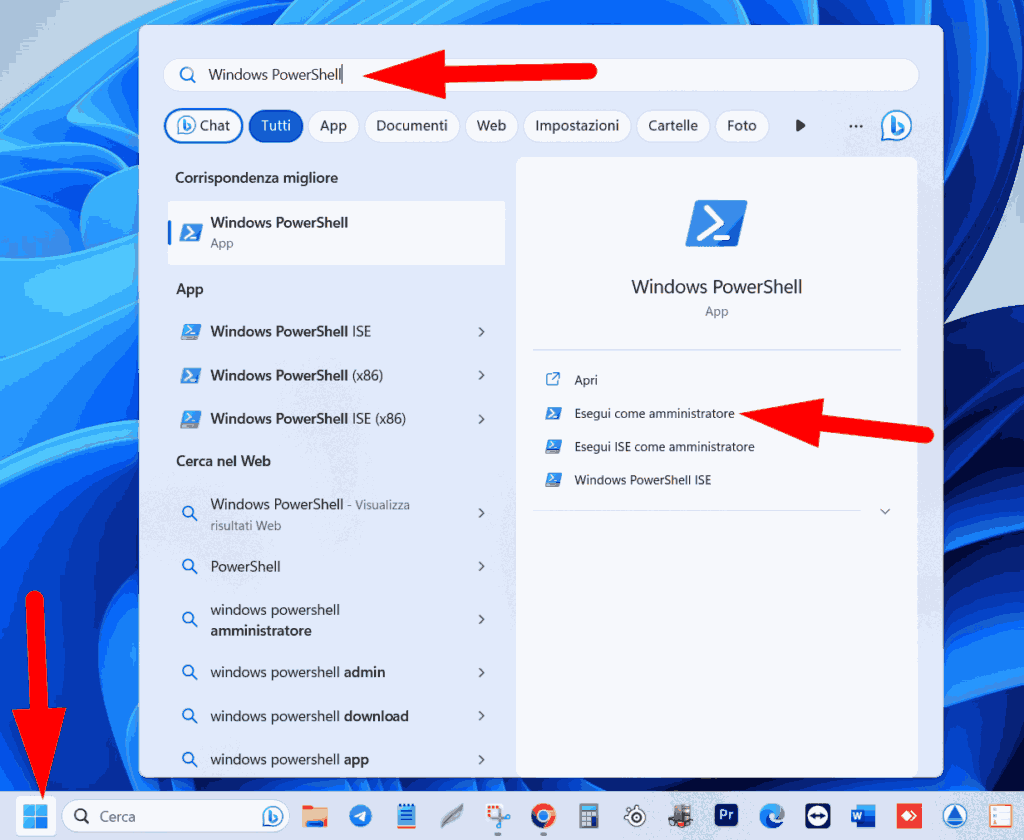
Task: Select the Windows PowerShell ISE (x86) result
Action: tap(336, 419)
